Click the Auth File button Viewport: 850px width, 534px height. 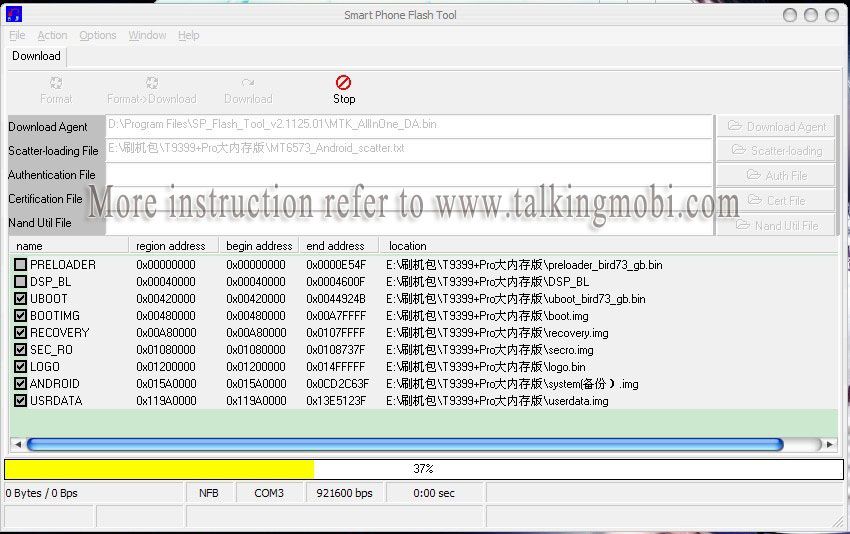click(776, 175)
